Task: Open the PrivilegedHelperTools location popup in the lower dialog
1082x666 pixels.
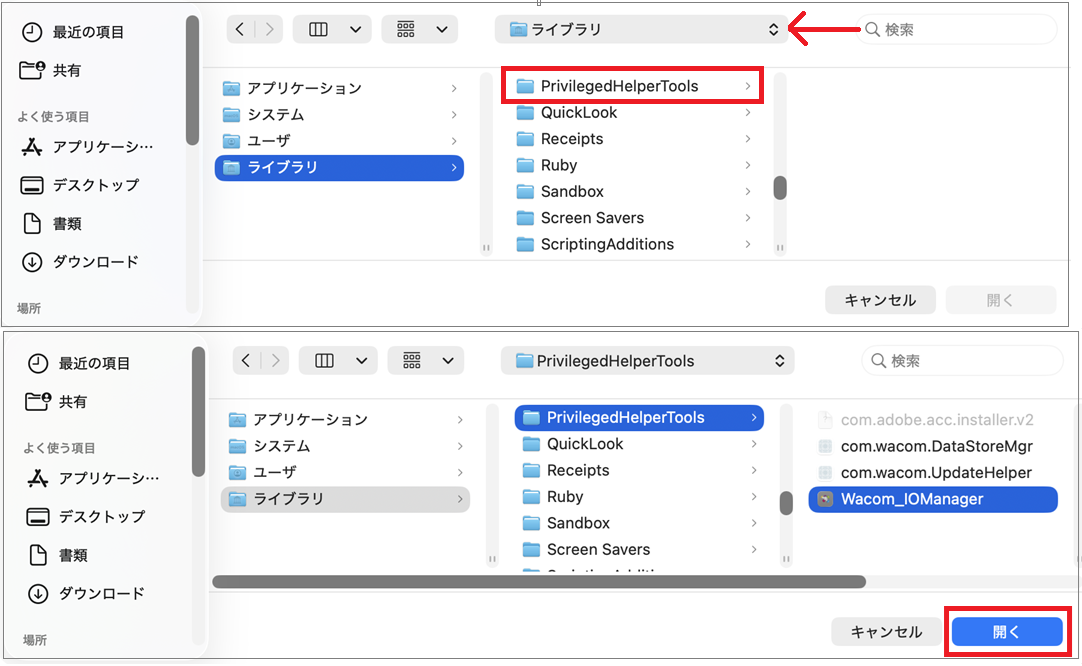Action: [x=647, y=361]
